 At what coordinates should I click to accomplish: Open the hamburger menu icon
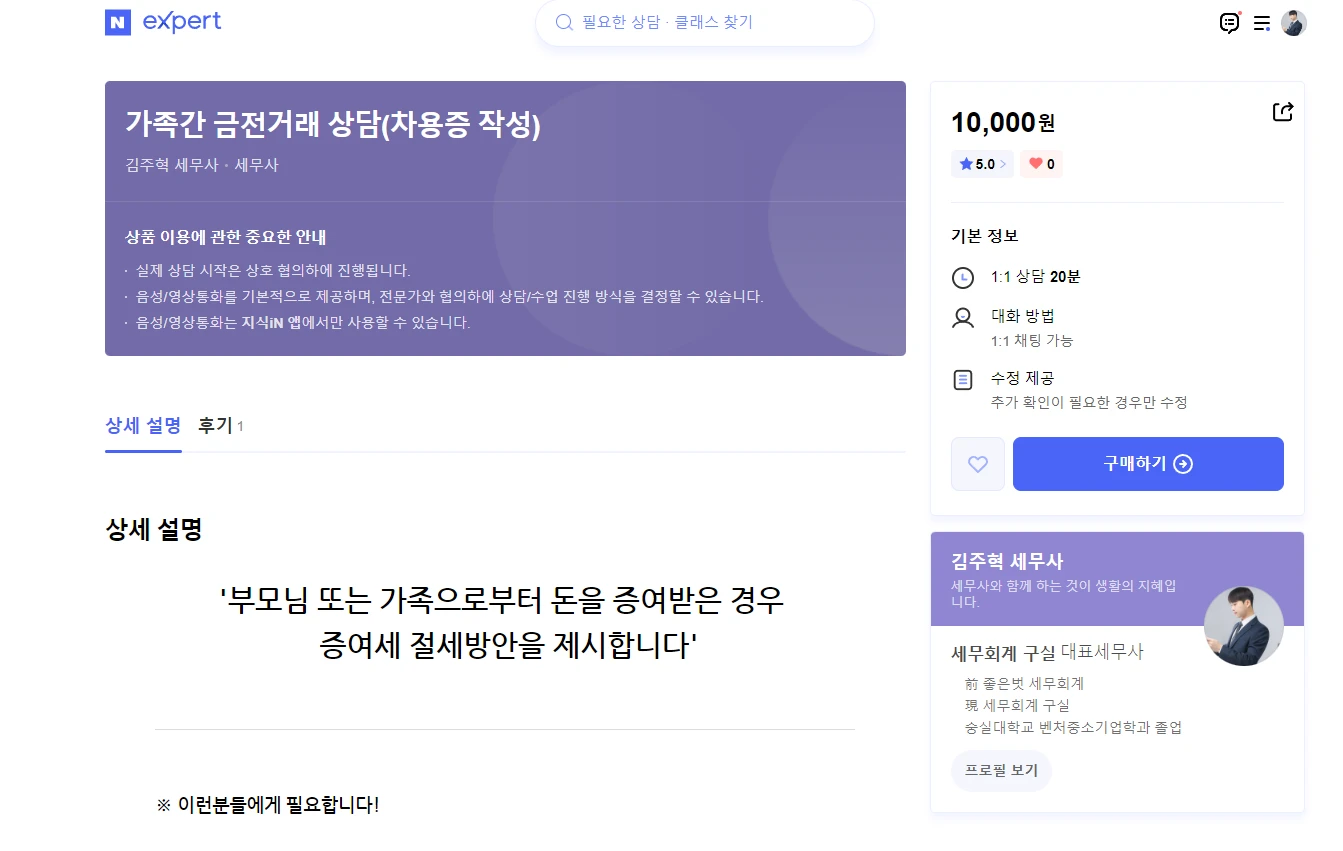pyautogui.click(x=1261, y=22)
